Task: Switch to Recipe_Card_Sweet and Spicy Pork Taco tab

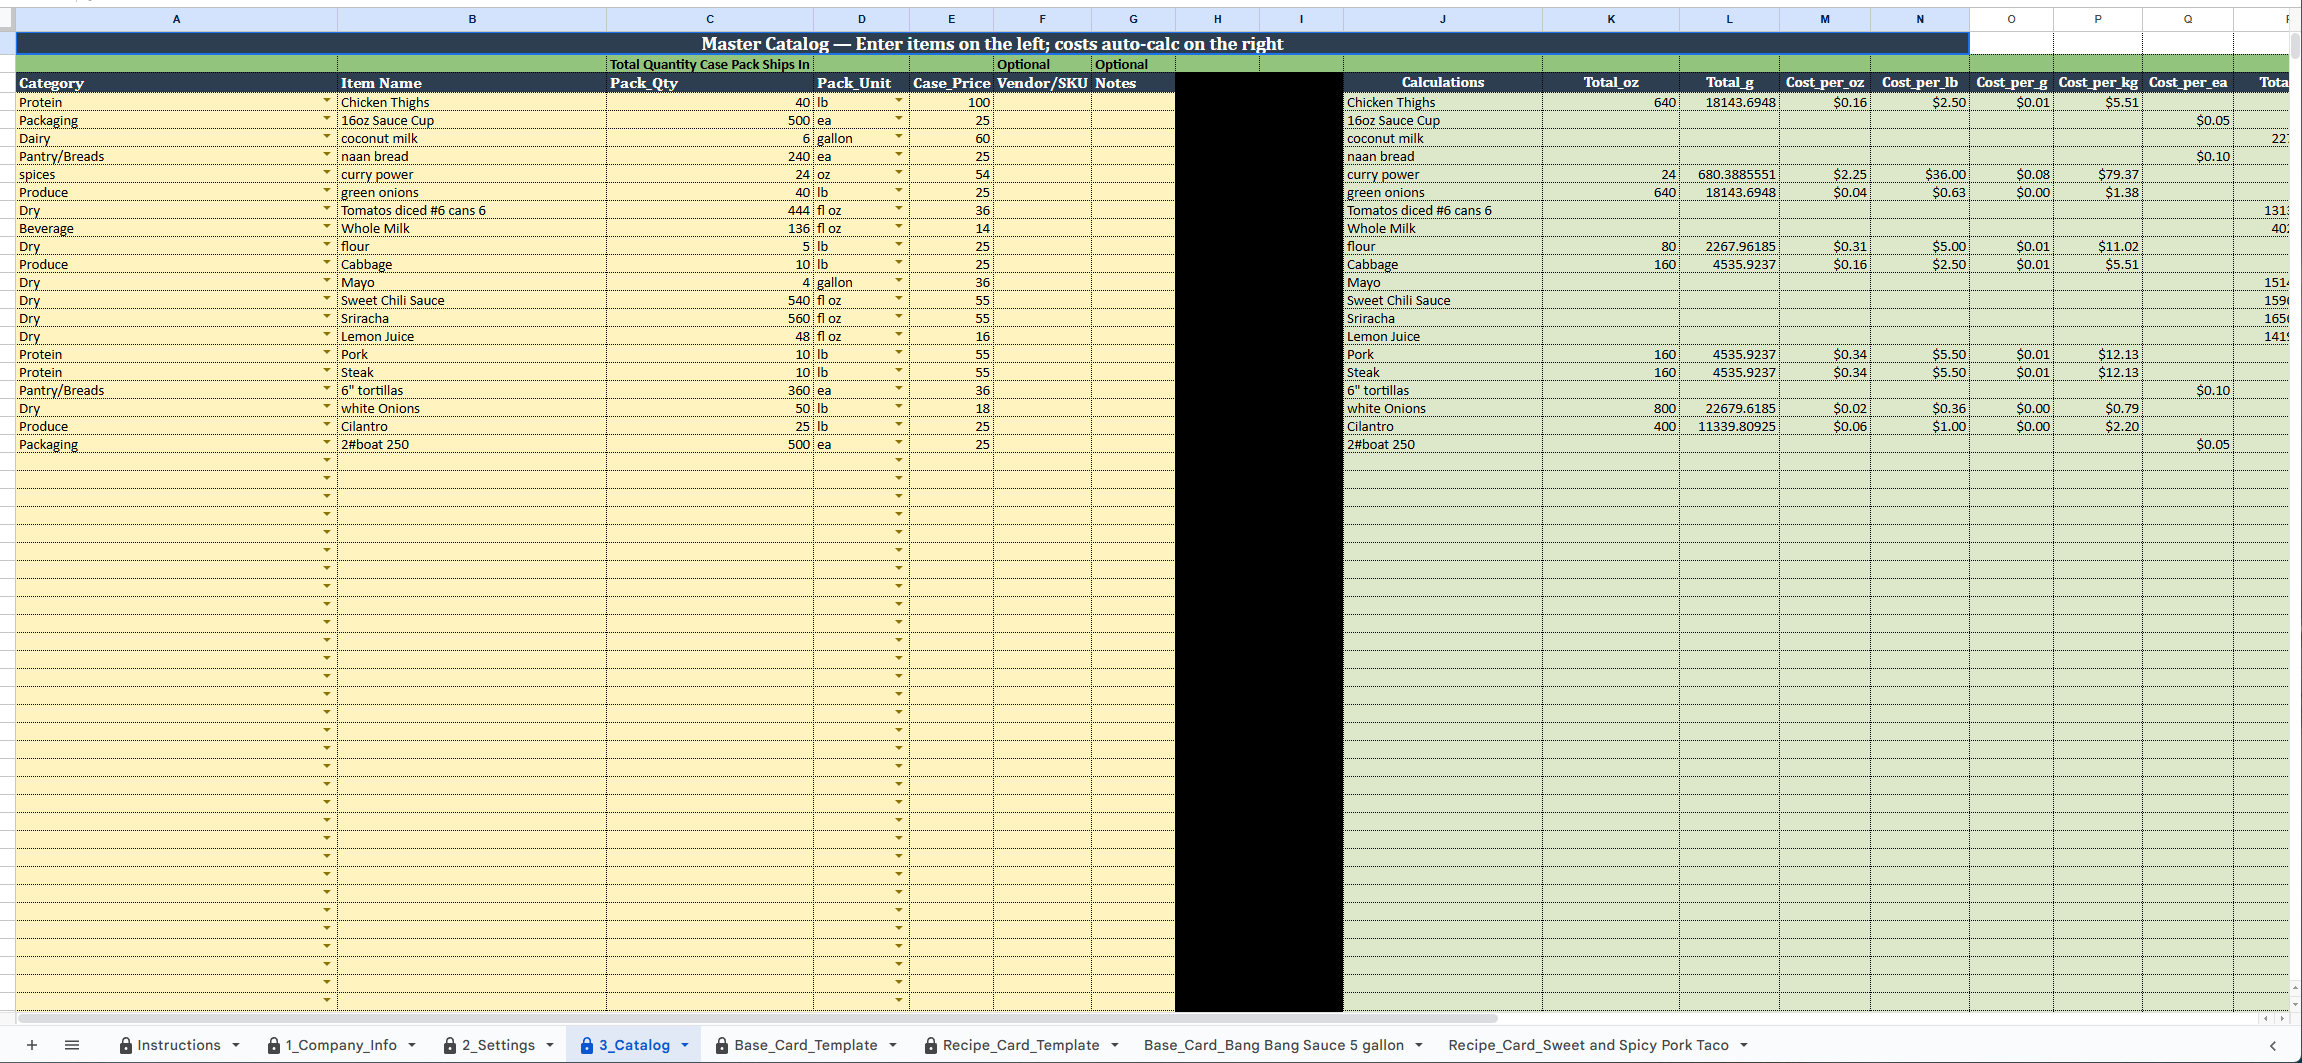Action: (x=1589, y=1045)
